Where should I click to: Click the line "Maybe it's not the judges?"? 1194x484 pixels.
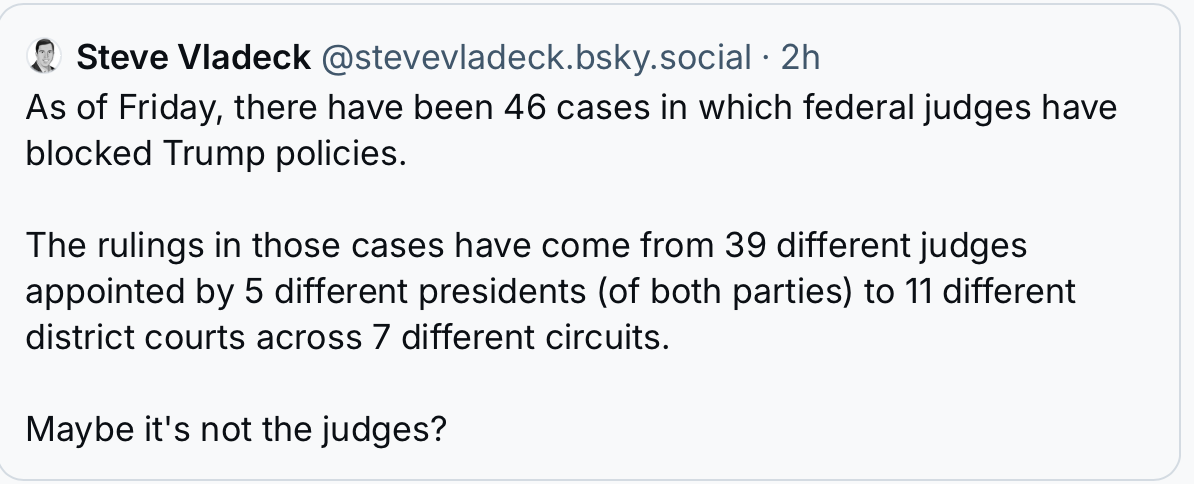point(235,429)
